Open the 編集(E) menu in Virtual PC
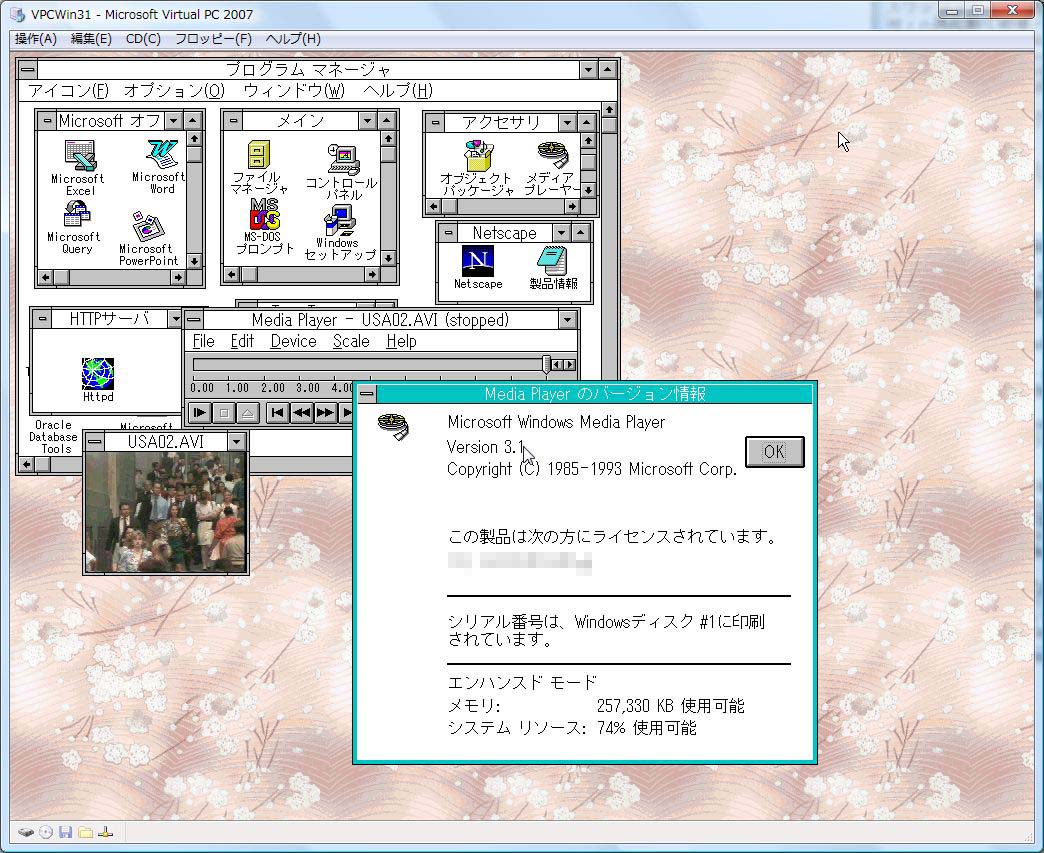Viewport: 1044px width, 853px height. 91,39
